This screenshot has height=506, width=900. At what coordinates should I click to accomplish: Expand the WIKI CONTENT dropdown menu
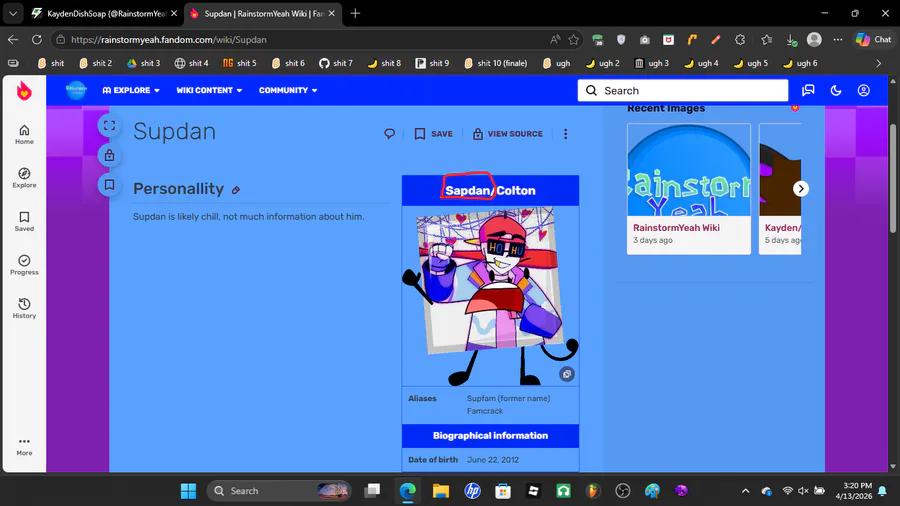pos(209,90)
